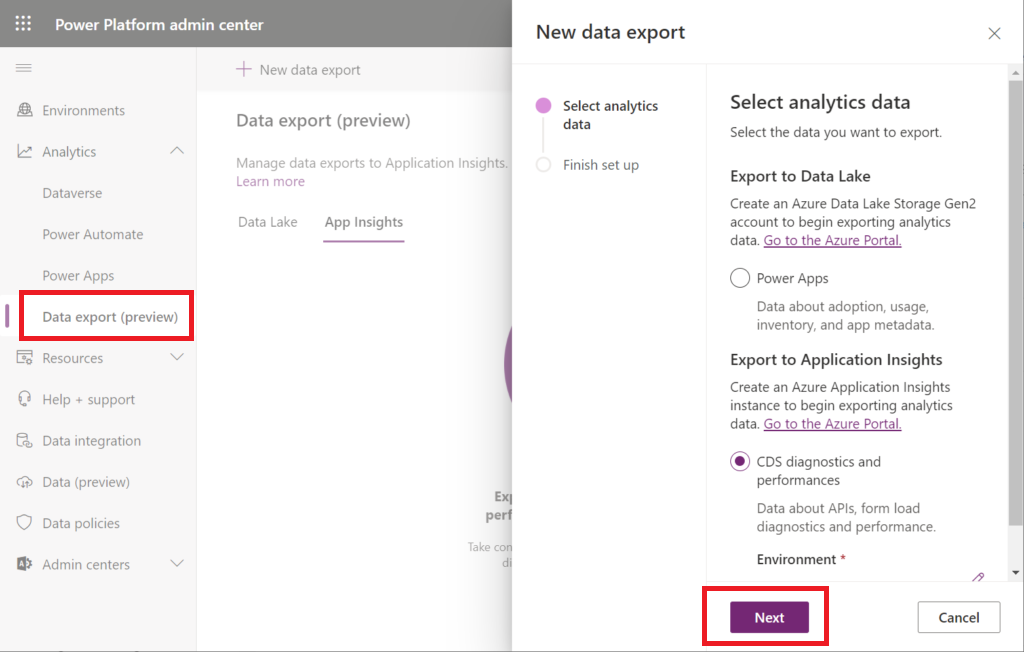Screen dimensions: 1024x652
Task: Click the Admin centers sidebar icon
Action: click(27, 564)
